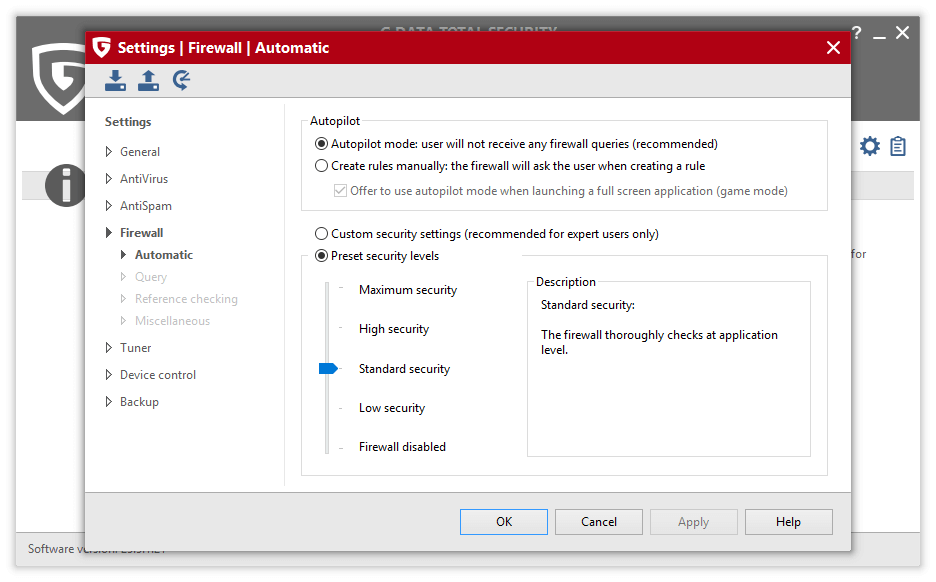Expand the Backup settings node
The image size is (936, 582).
tap(109, 402)
